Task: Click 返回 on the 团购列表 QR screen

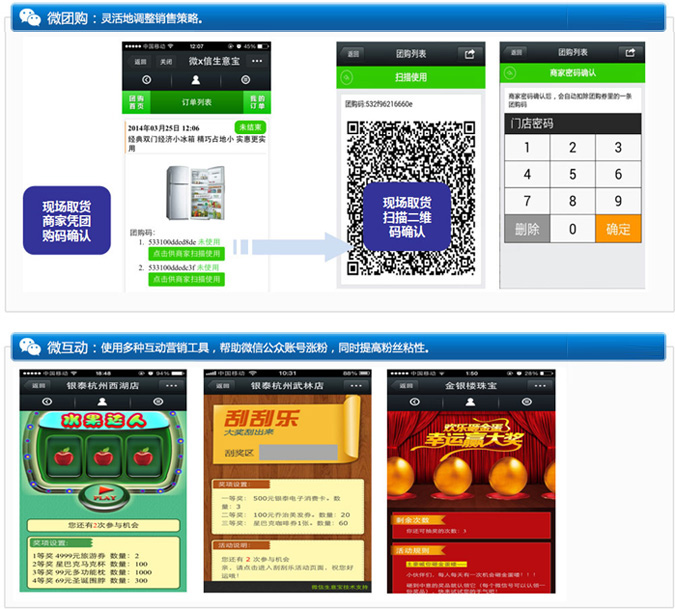Action: click(x=353, y=53)
